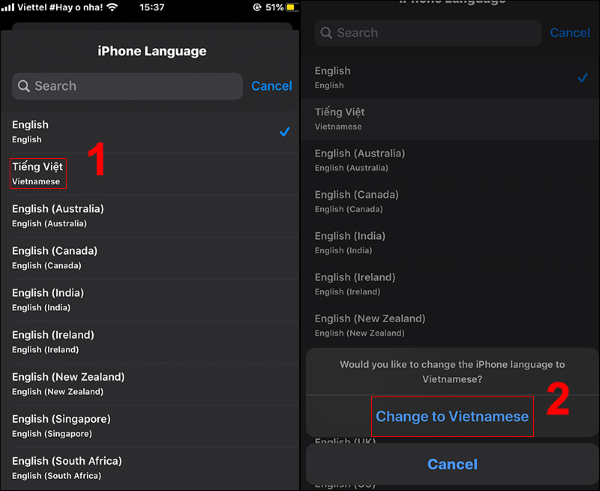The image size is (600, 491).
Task: Pick English (India) on the right list
Action: tap(349, 243)
